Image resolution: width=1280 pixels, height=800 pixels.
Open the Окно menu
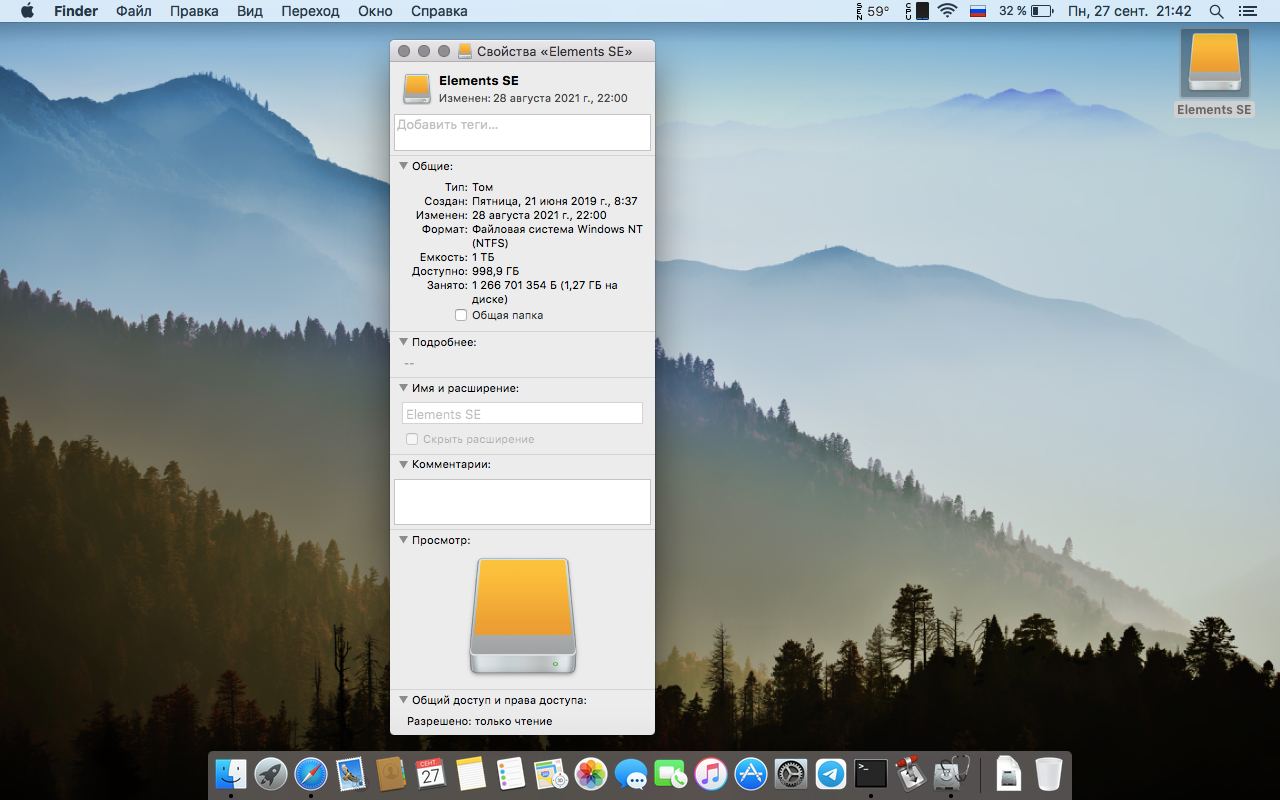tap(375, 11)
